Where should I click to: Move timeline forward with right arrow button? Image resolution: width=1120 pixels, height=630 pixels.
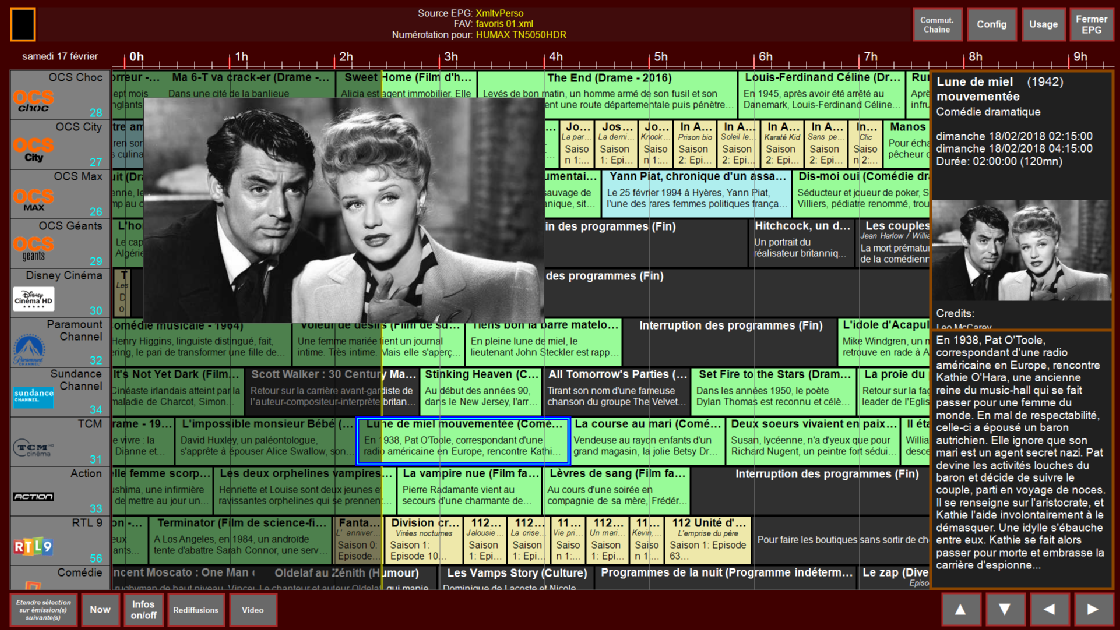pos(1092,609)
